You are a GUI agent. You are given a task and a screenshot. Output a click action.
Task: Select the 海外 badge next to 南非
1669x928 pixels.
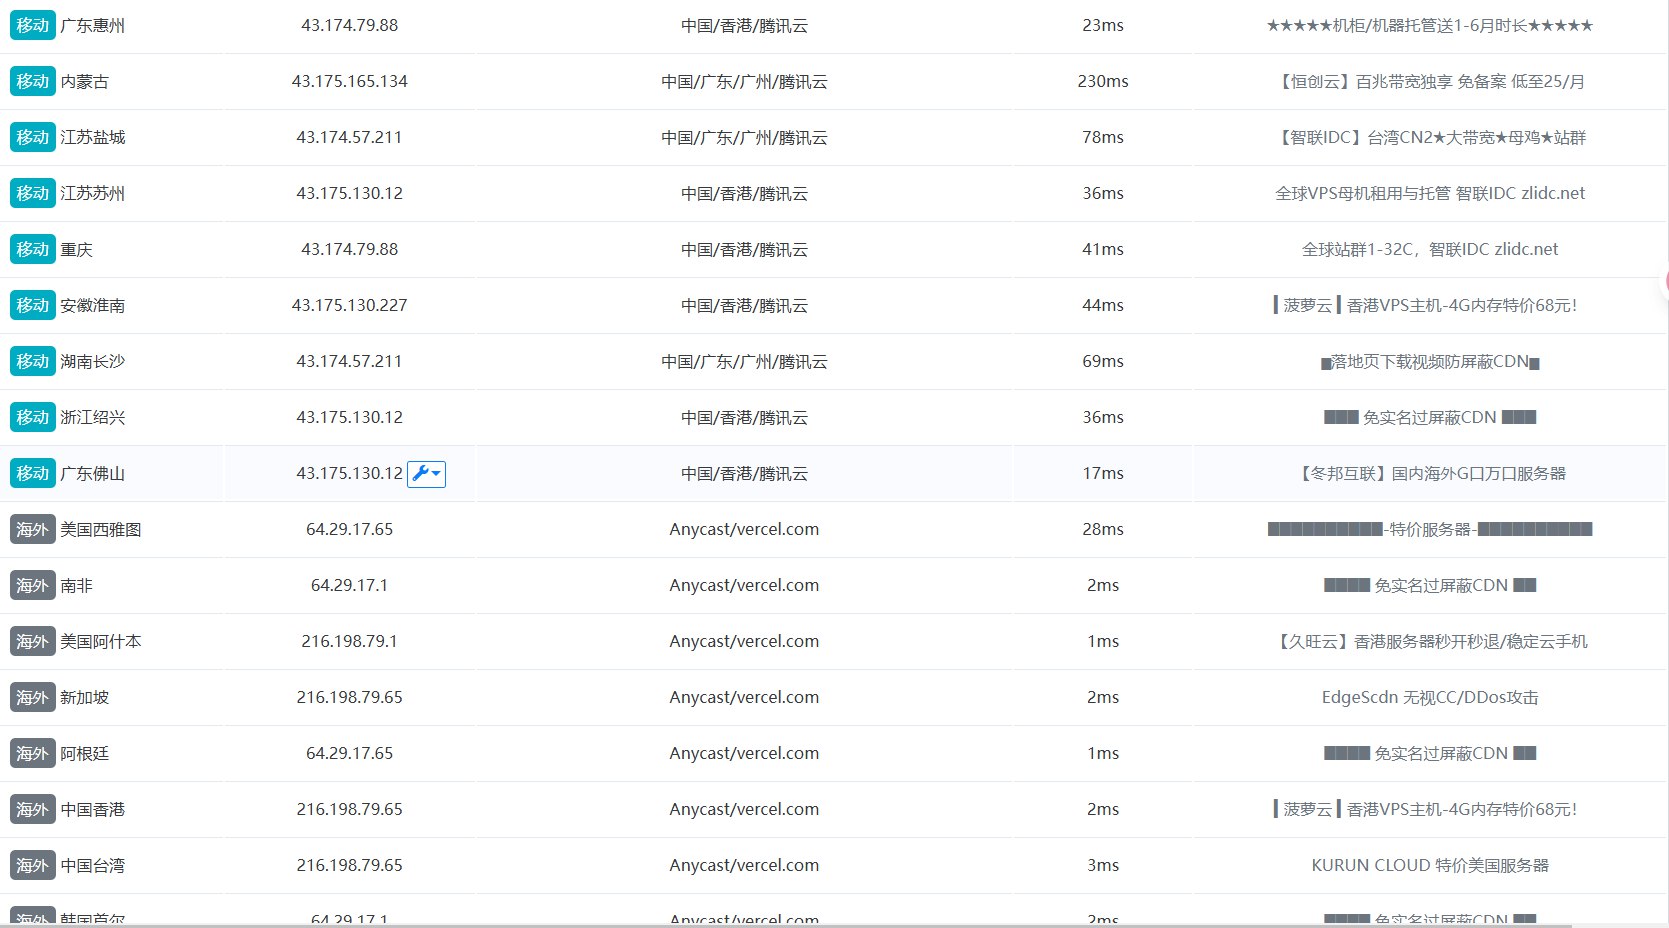pos(32,586)
